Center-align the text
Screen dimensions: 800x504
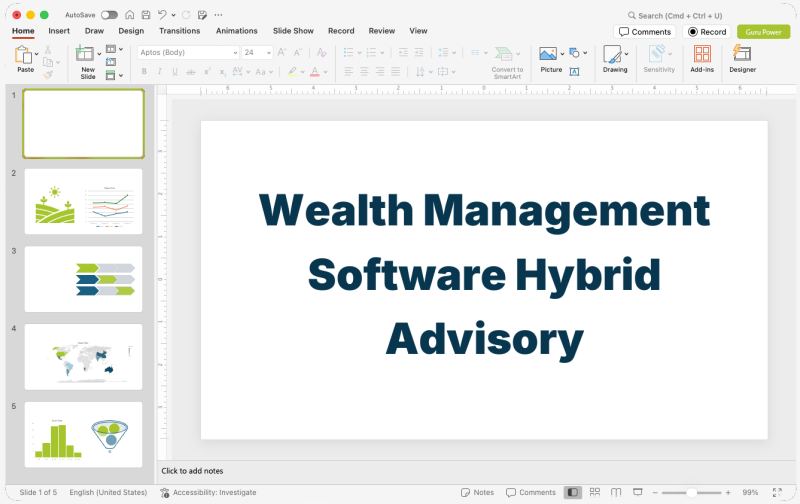click(364, 71)
